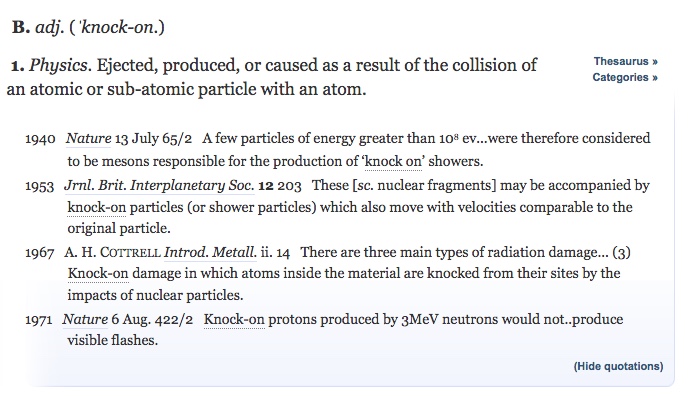Open the Thesaurus link
Viewport: 696px width, 408px height.
pos(625,61)
